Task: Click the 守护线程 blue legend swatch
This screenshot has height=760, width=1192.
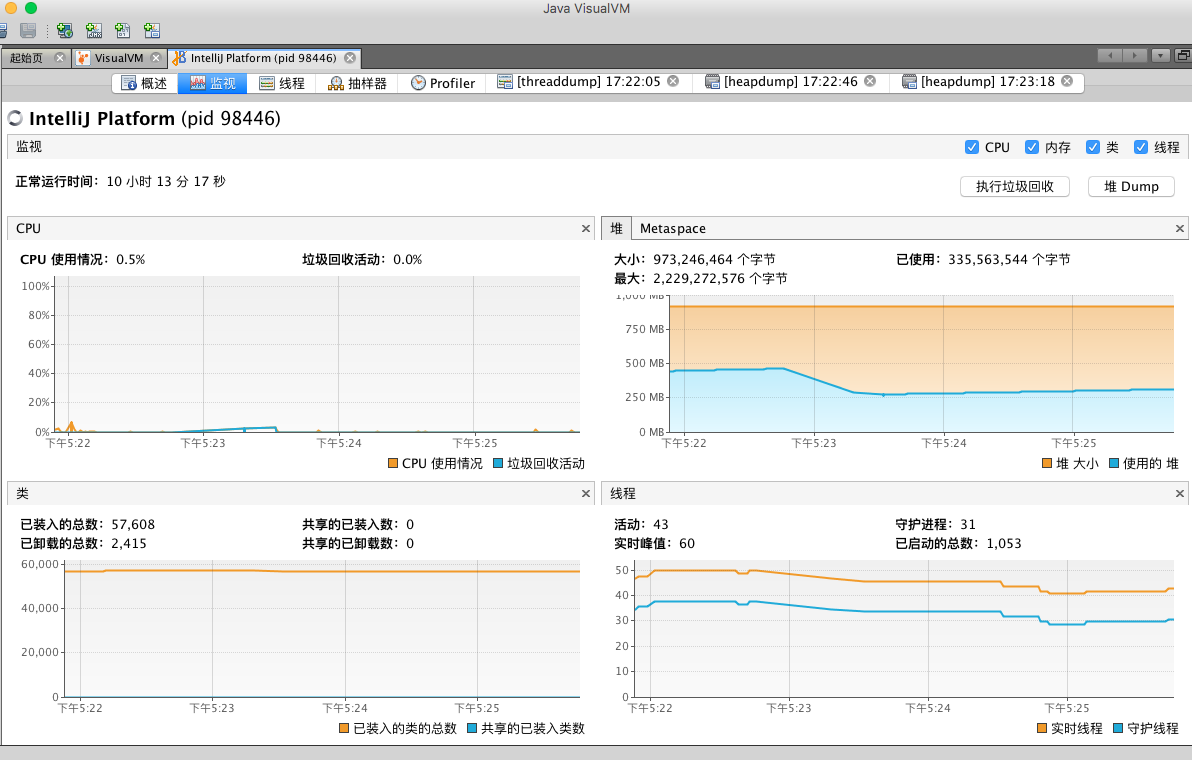Action: point(1118,728)
